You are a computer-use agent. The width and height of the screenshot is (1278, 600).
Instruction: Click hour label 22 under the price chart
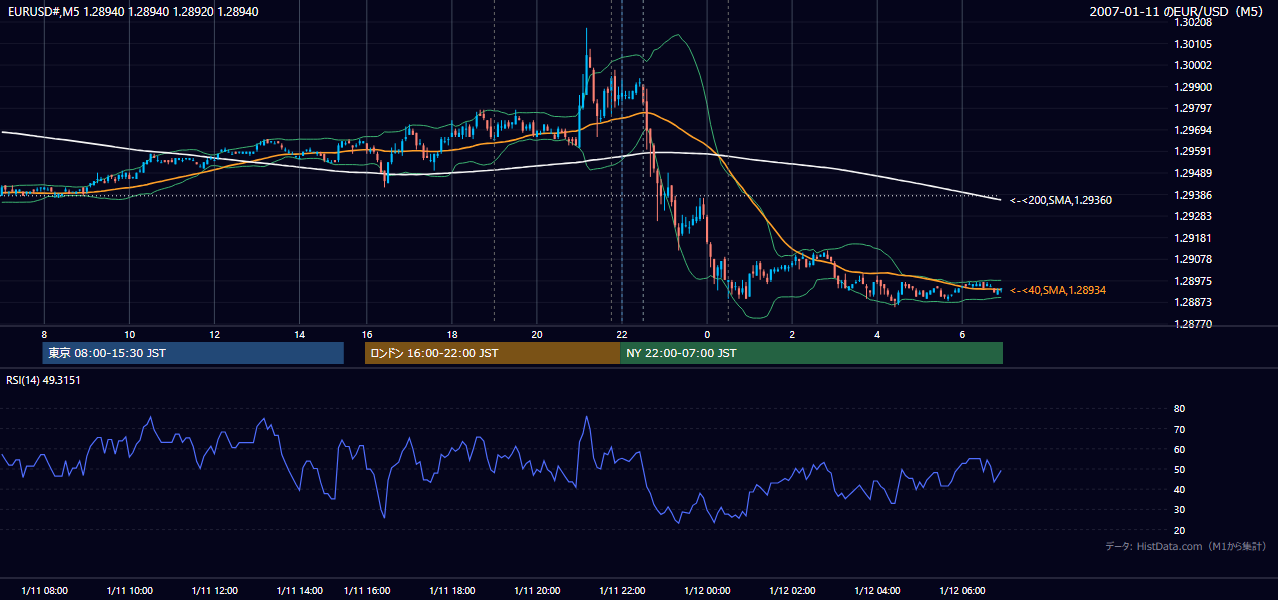tap(622, 334)
